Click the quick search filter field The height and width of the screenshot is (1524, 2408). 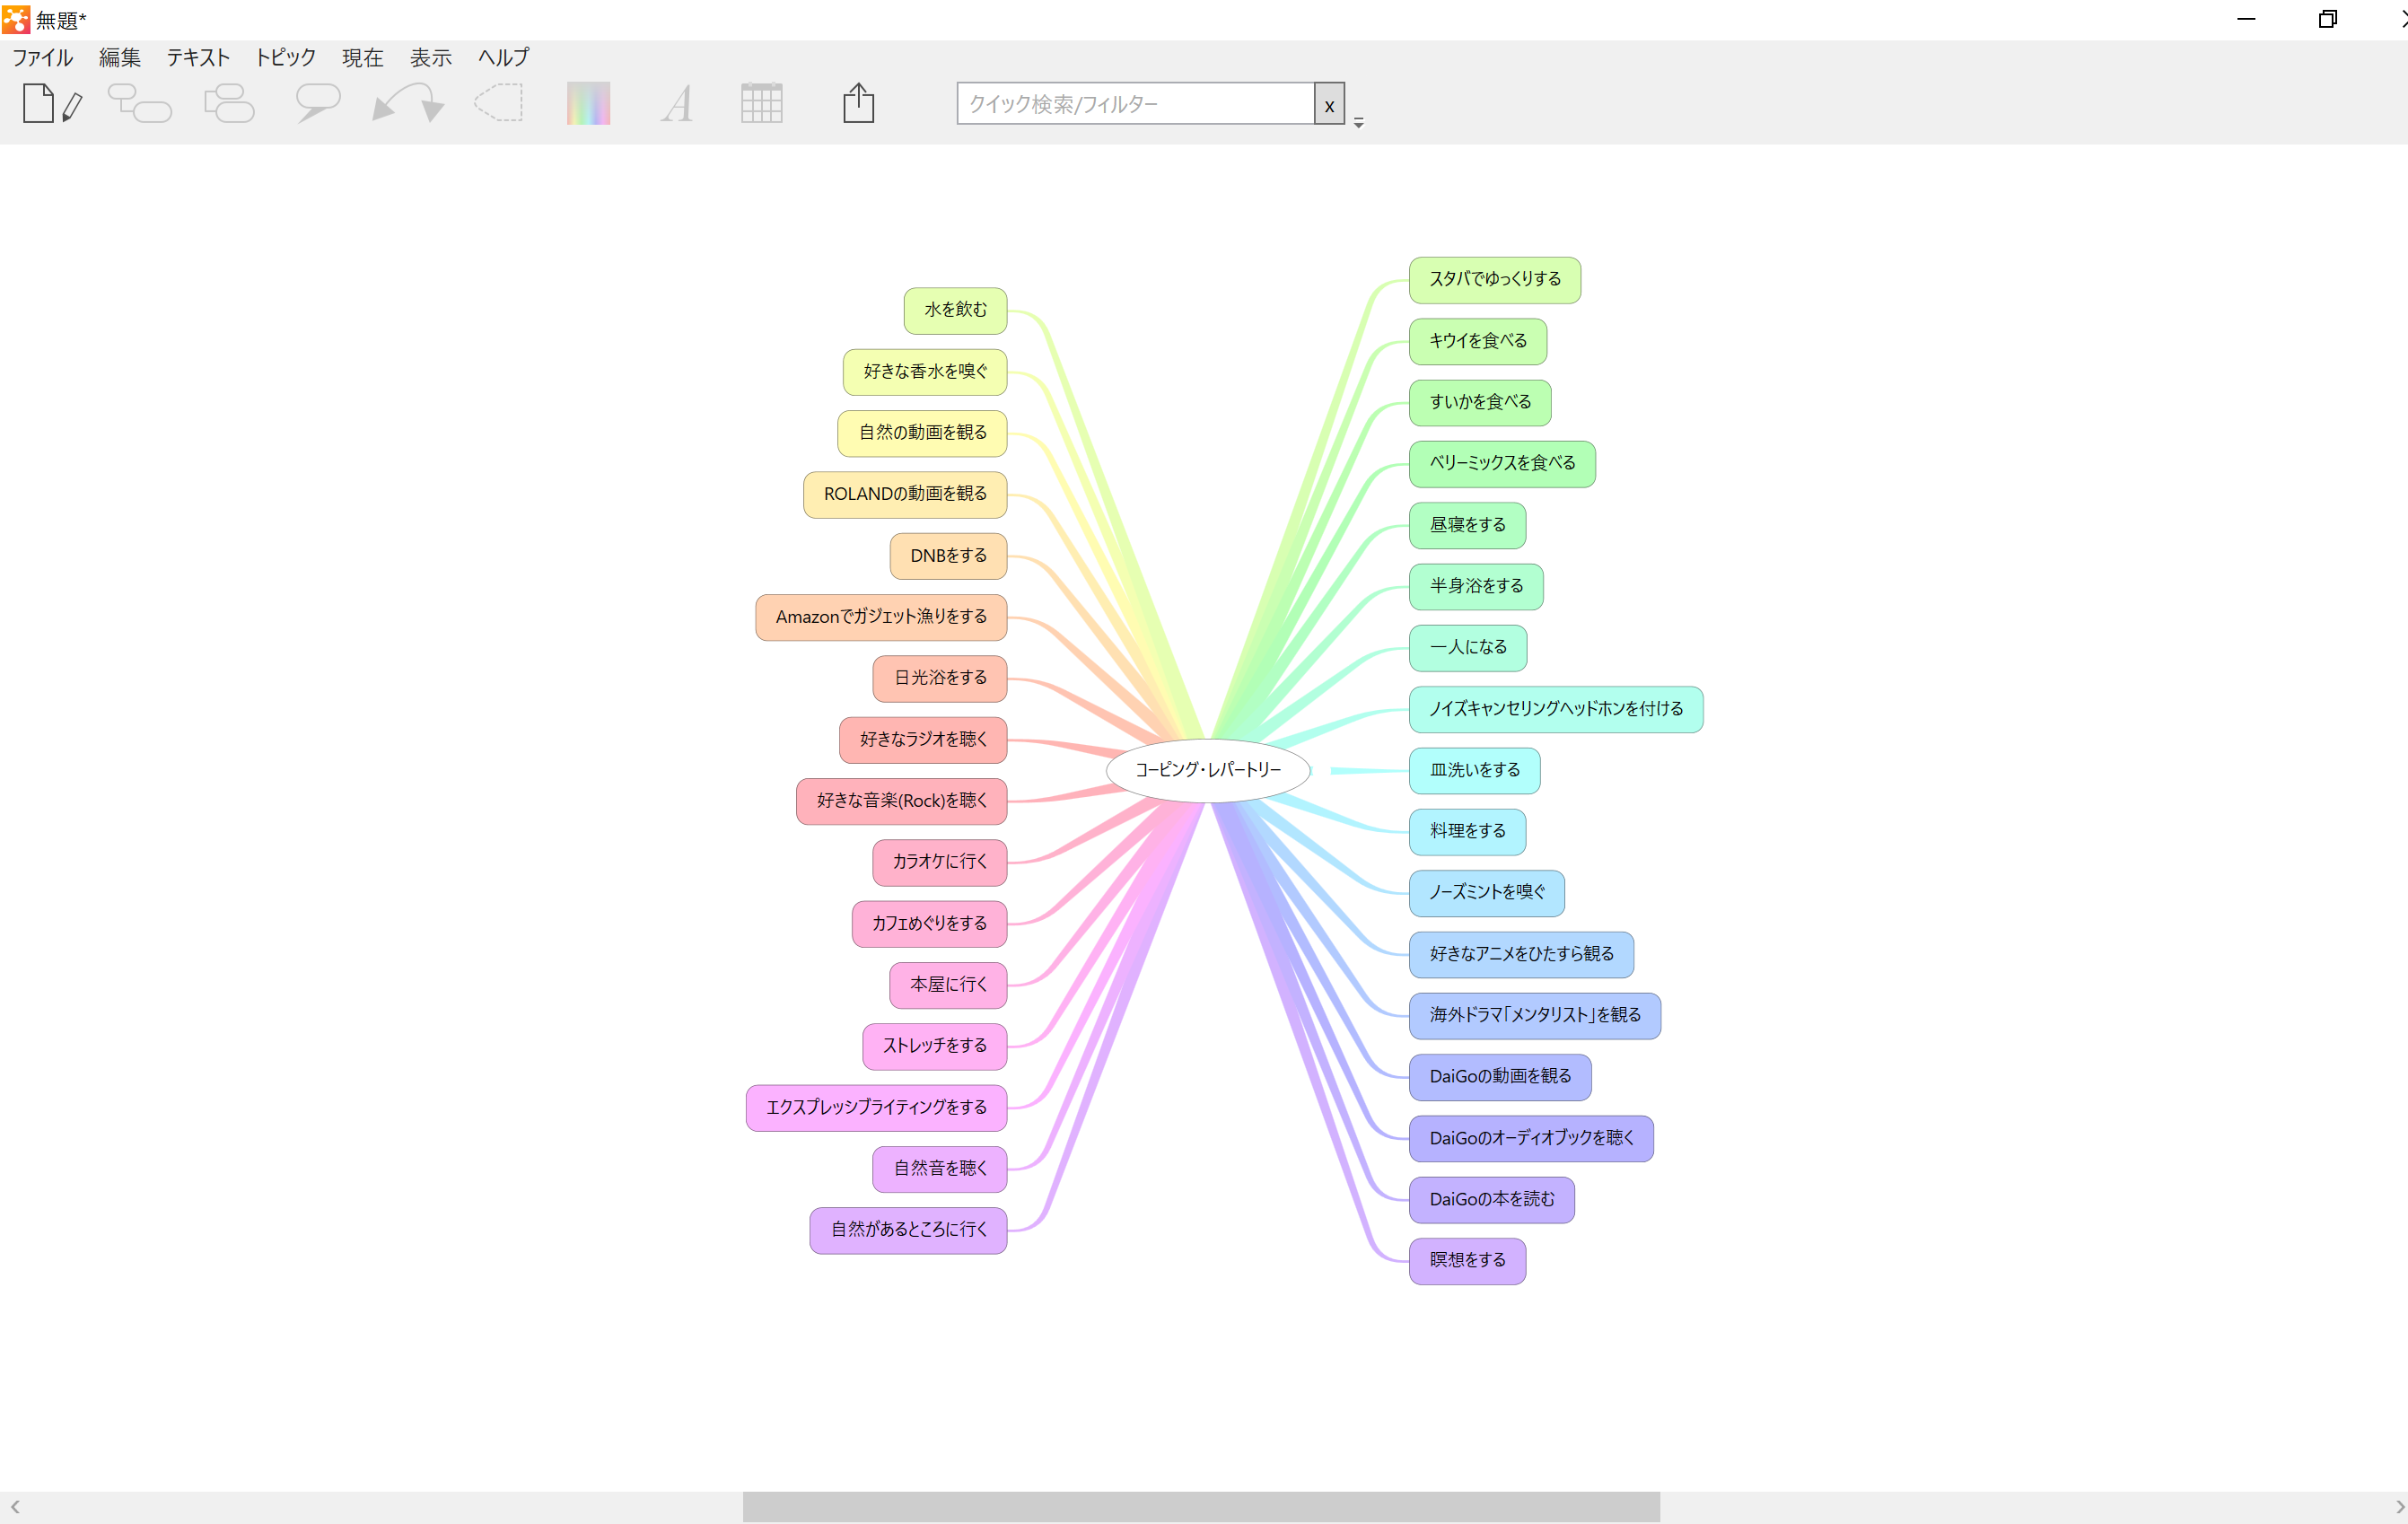tap(1135, 104)
